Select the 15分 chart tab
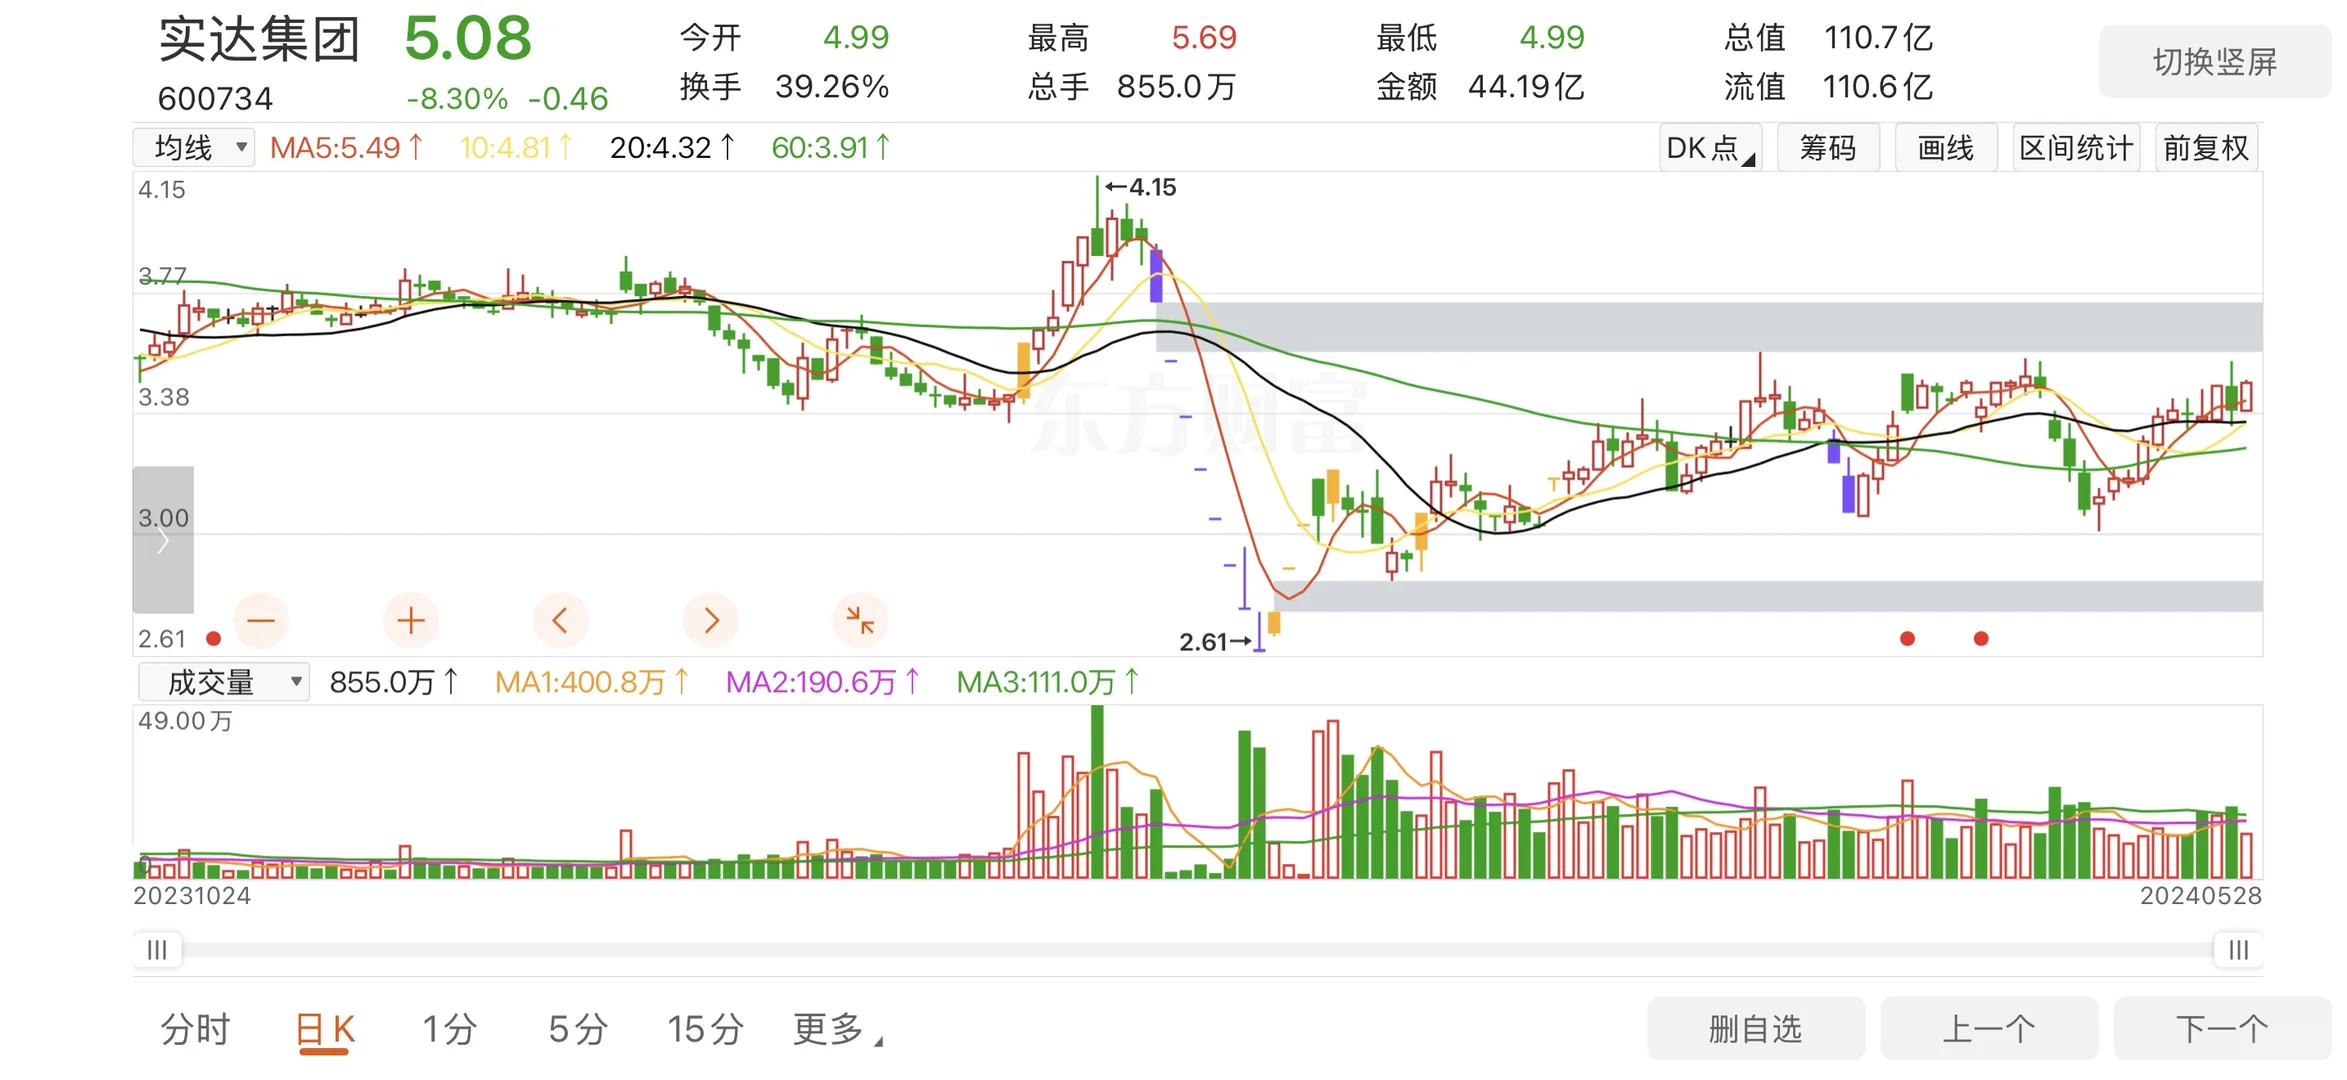This screenshot has height=1080, width=2347. click(x=705, y=1029)
